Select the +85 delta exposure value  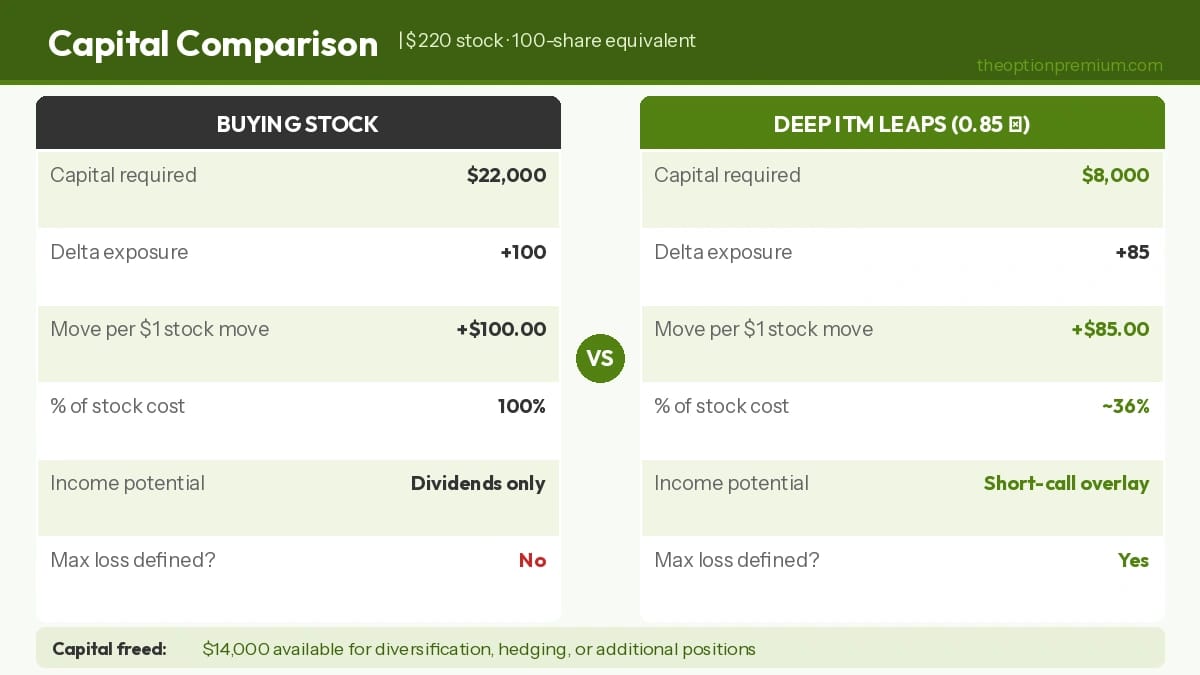click(x=1132, y=253)
